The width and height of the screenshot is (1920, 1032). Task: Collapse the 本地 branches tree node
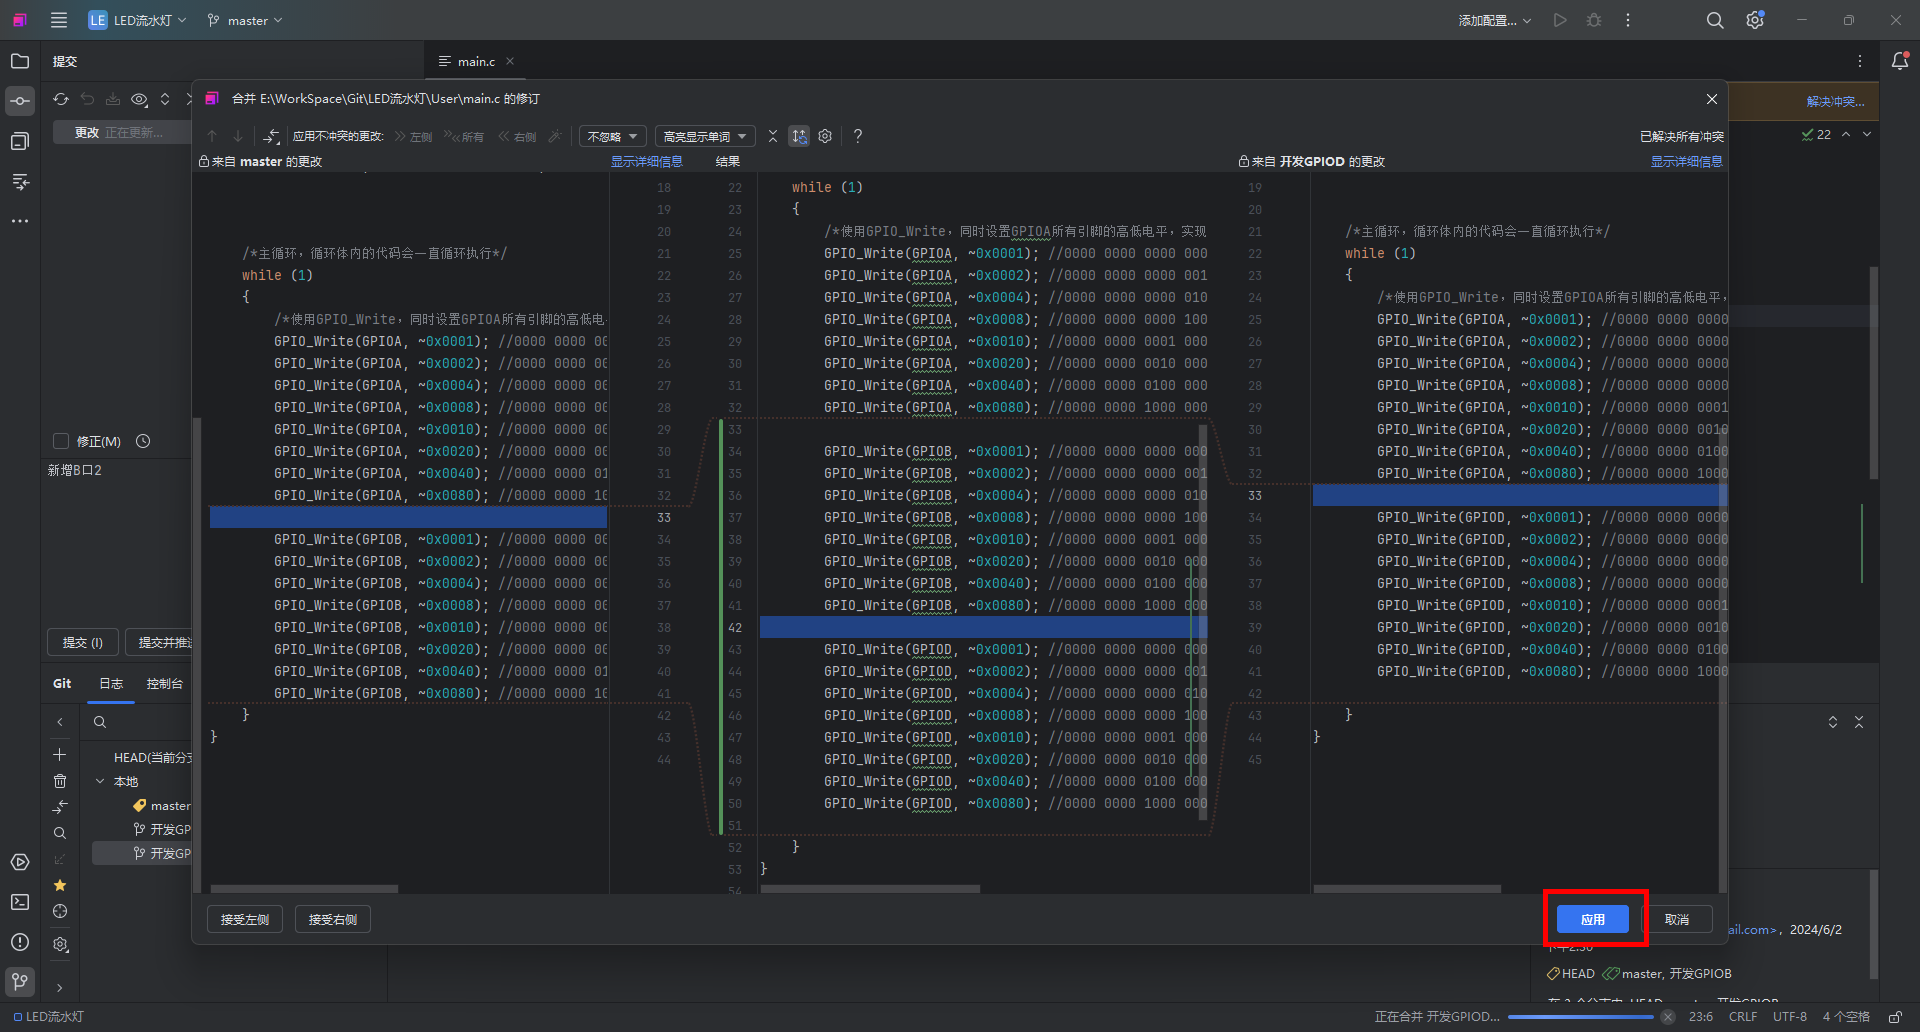(100, 781)
